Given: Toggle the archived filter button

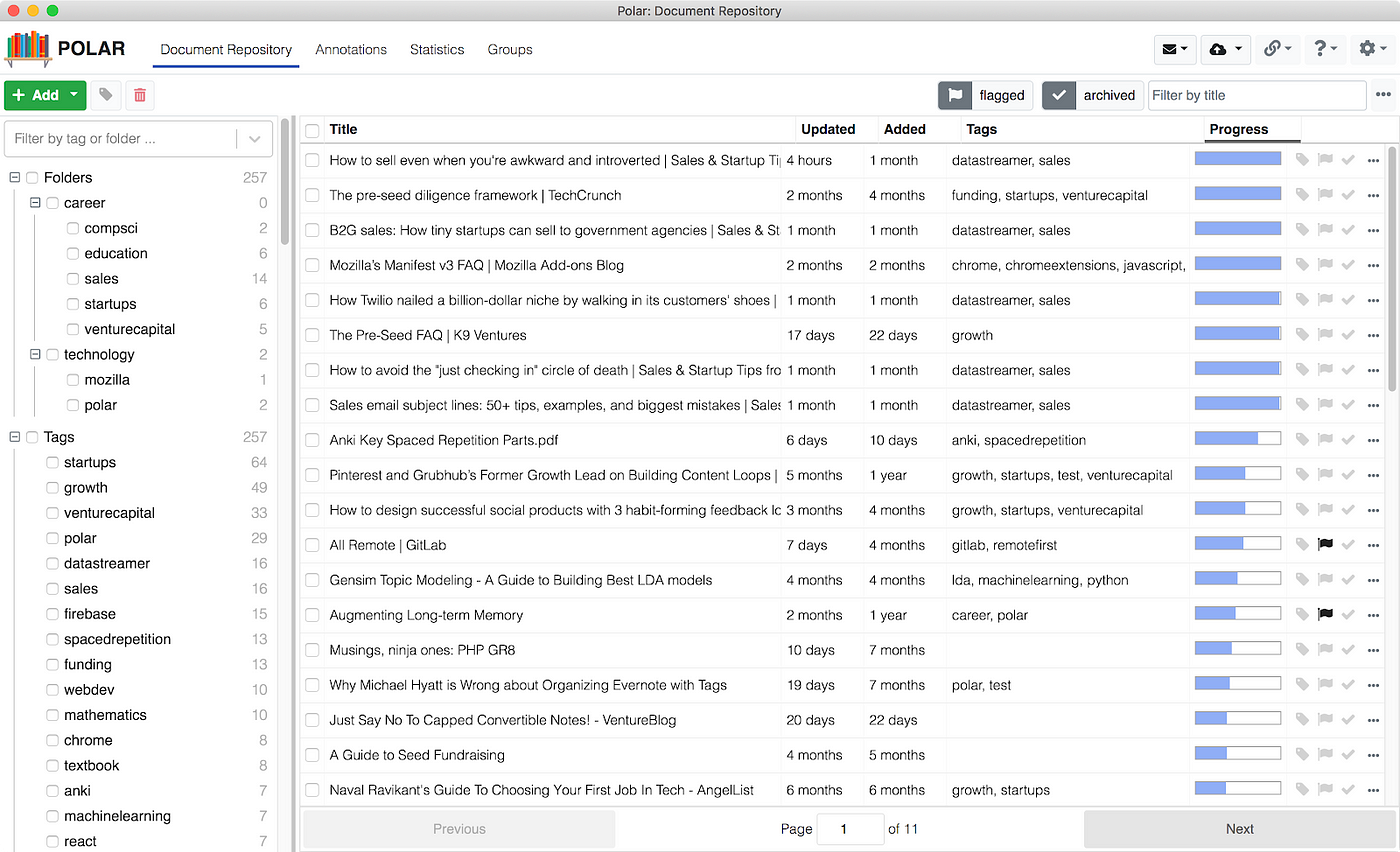Looking at the screenshot, I should coord(1092,95).
